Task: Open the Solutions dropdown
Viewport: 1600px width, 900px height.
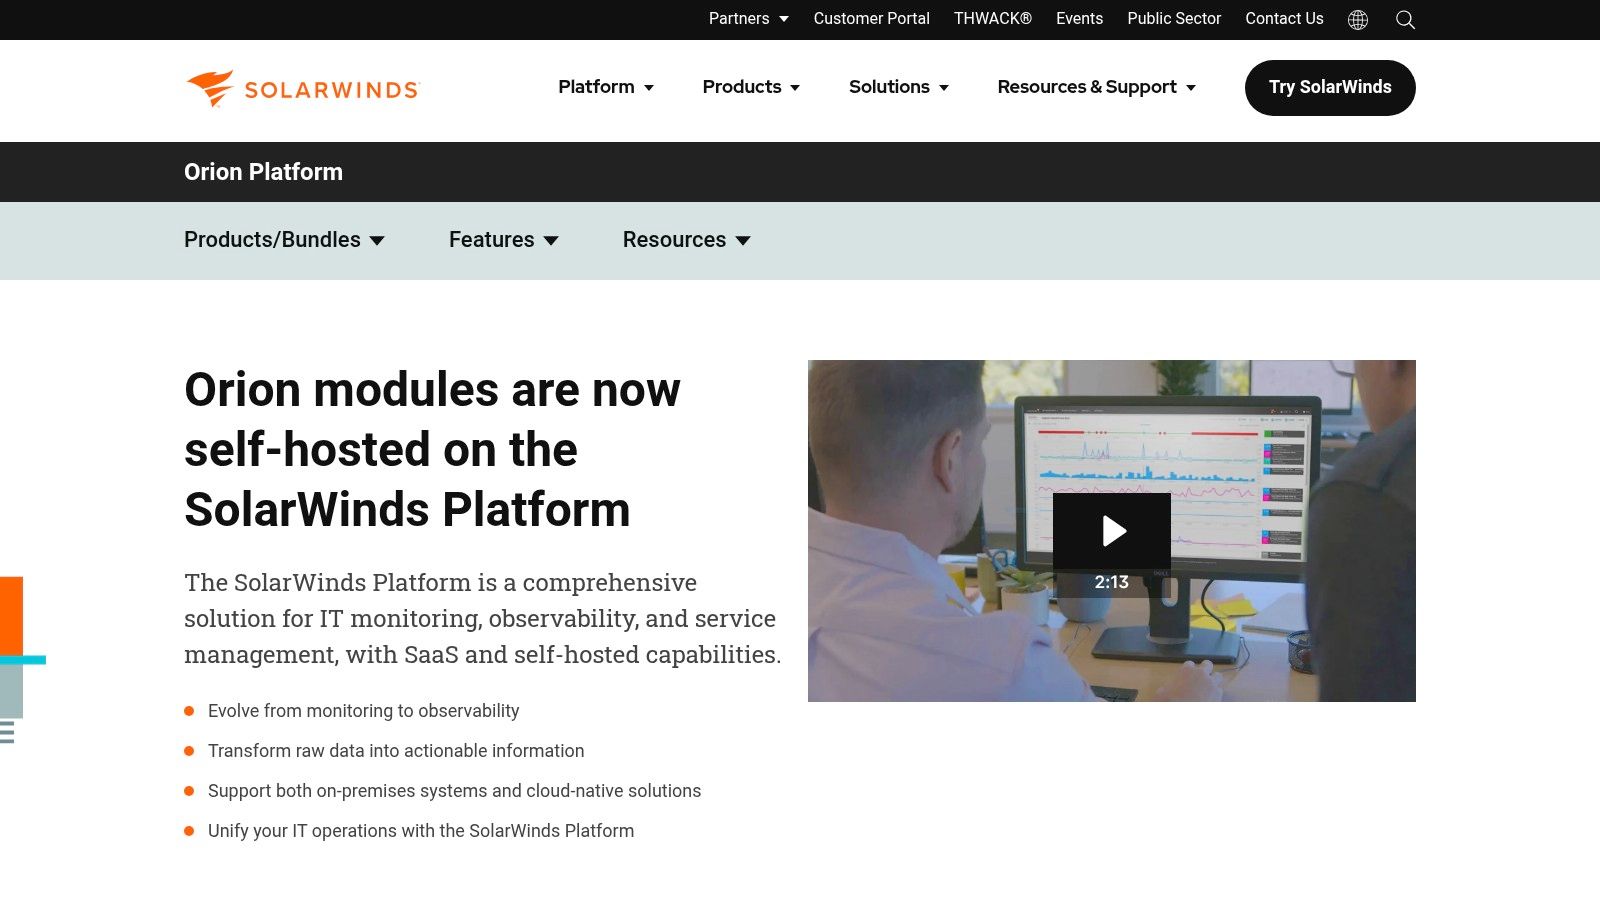Action: [897, 87]
